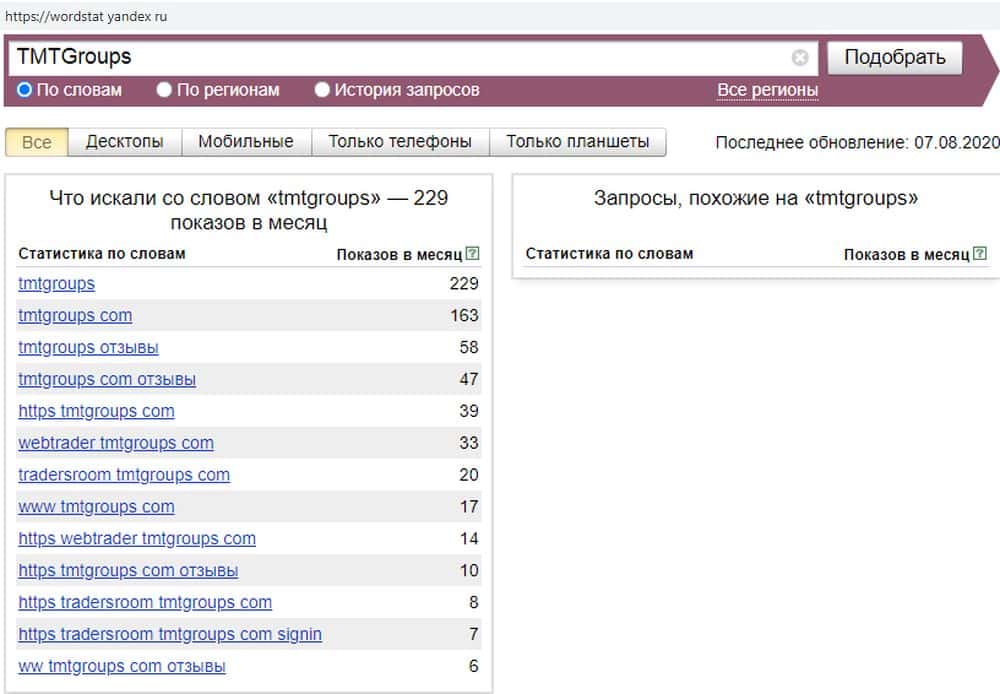
Task: Open the help icon in the similar queries panel
Action: tap(980, 253)
